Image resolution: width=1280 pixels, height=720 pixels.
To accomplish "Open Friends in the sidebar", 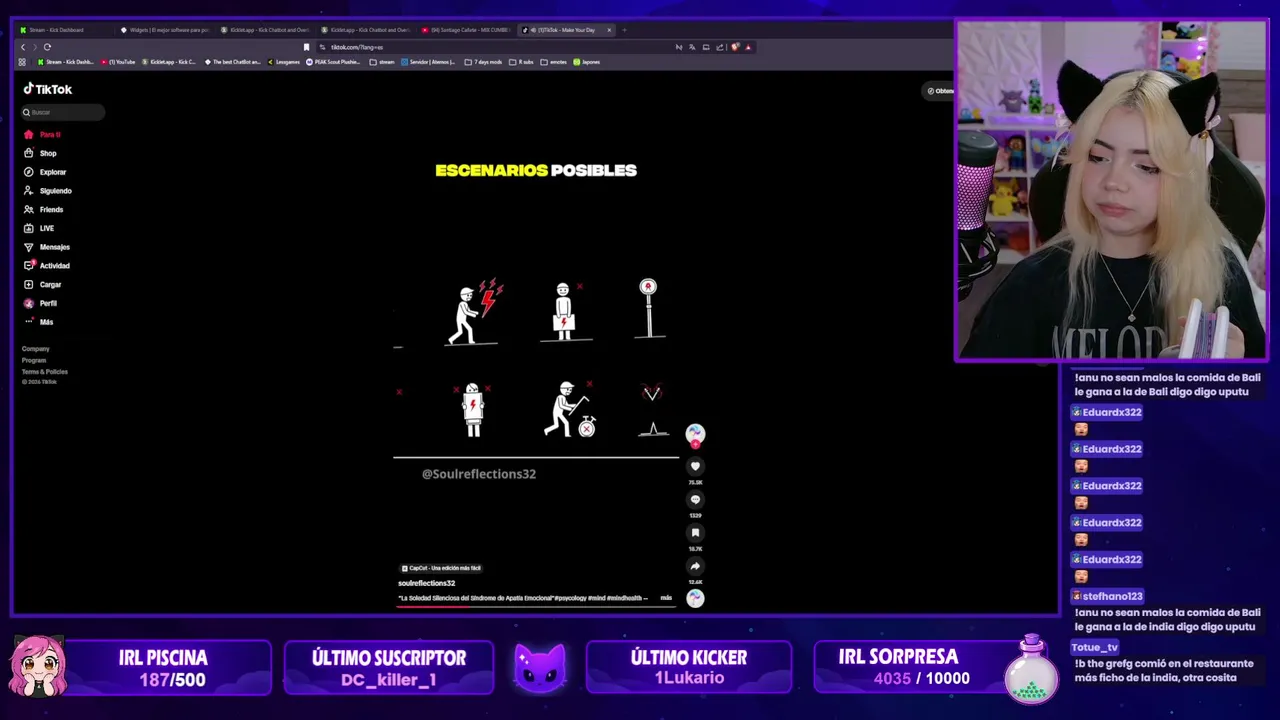I will 44,210.
